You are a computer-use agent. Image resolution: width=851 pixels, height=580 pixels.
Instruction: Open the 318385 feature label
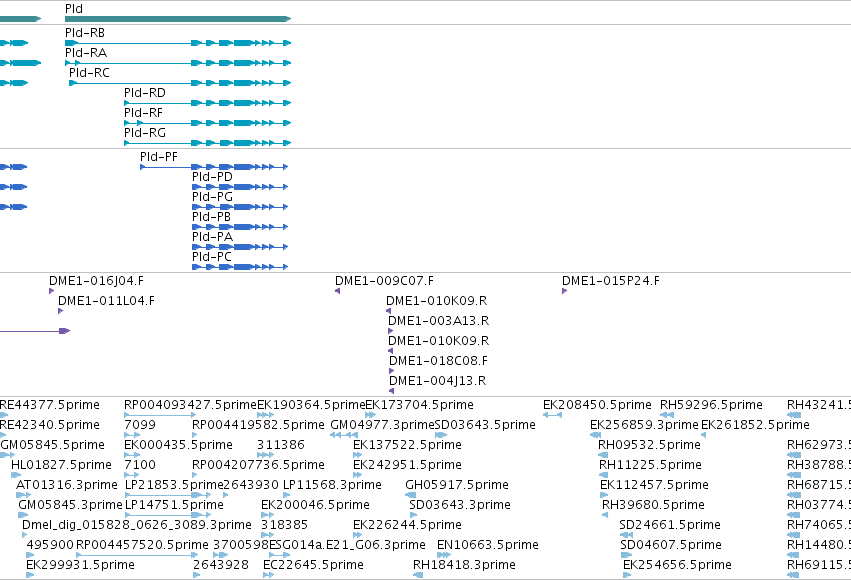tap(284, 526)
